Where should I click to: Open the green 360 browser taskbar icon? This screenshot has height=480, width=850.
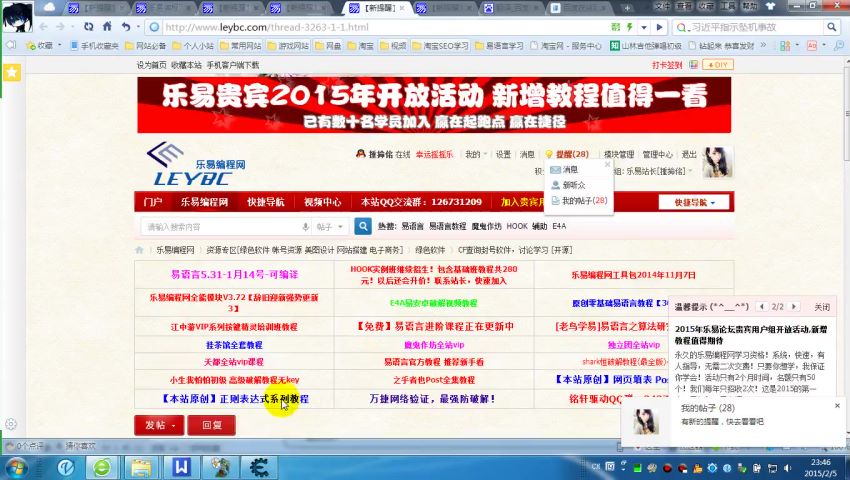102,467
